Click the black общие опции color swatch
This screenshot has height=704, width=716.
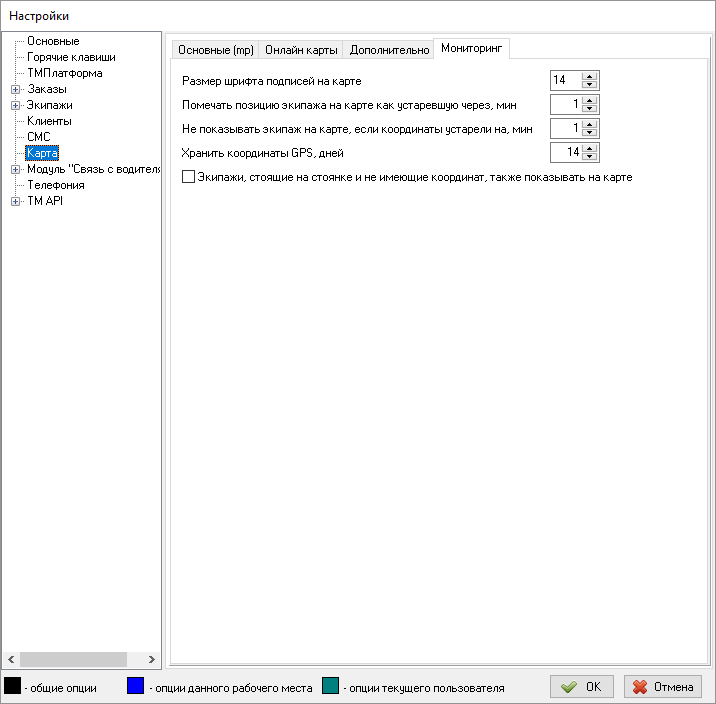coord(13,686)
